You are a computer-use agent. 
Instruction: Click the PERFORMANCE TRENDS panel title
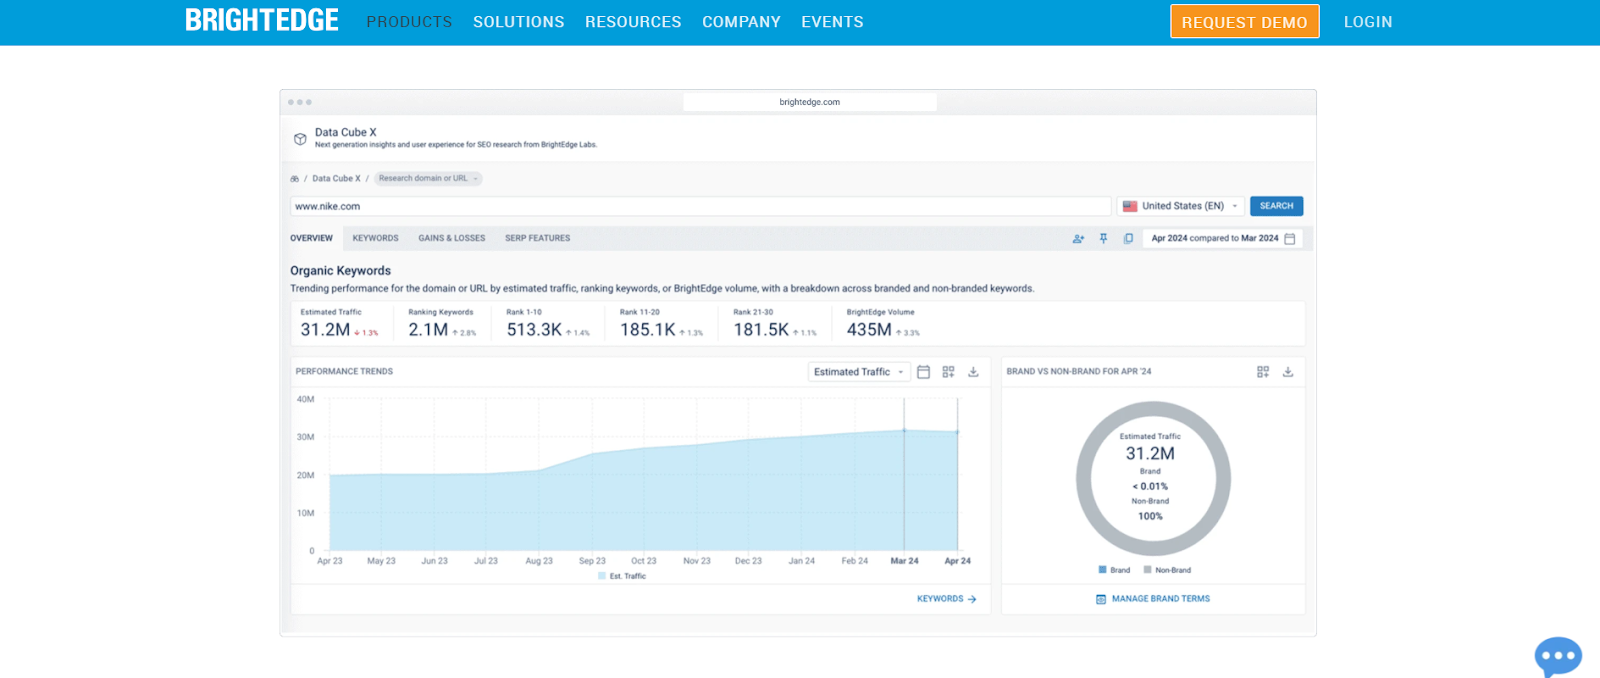click(344, 372)
